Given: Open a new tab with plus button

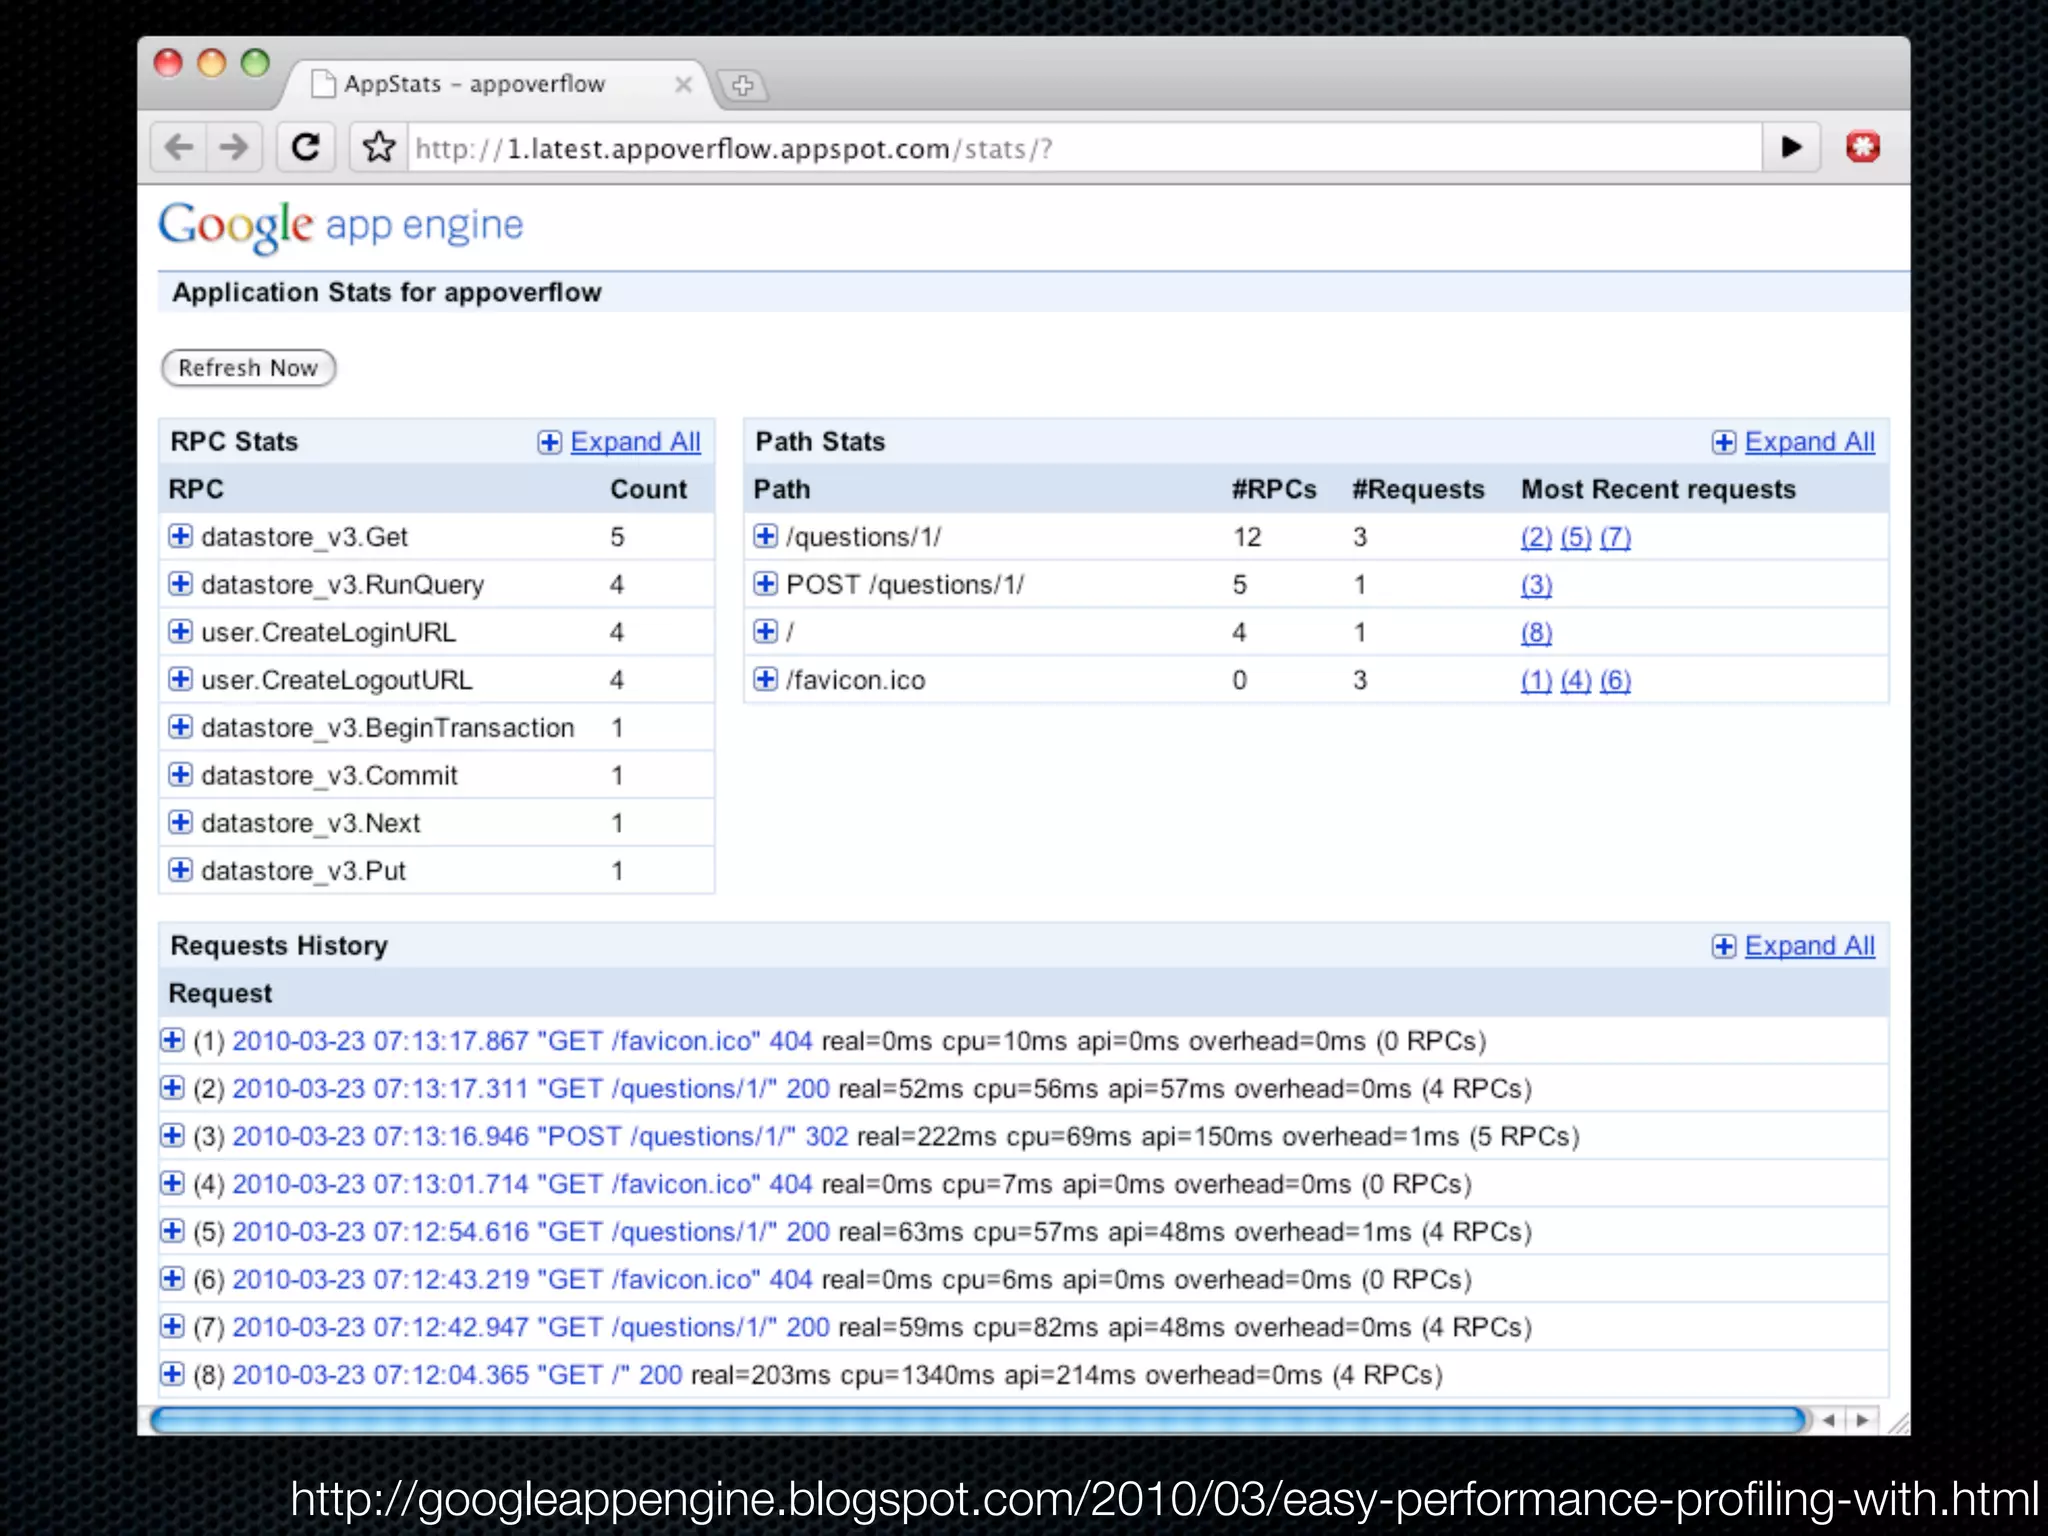Looking at the screenshot, I should tap(742, 86).
